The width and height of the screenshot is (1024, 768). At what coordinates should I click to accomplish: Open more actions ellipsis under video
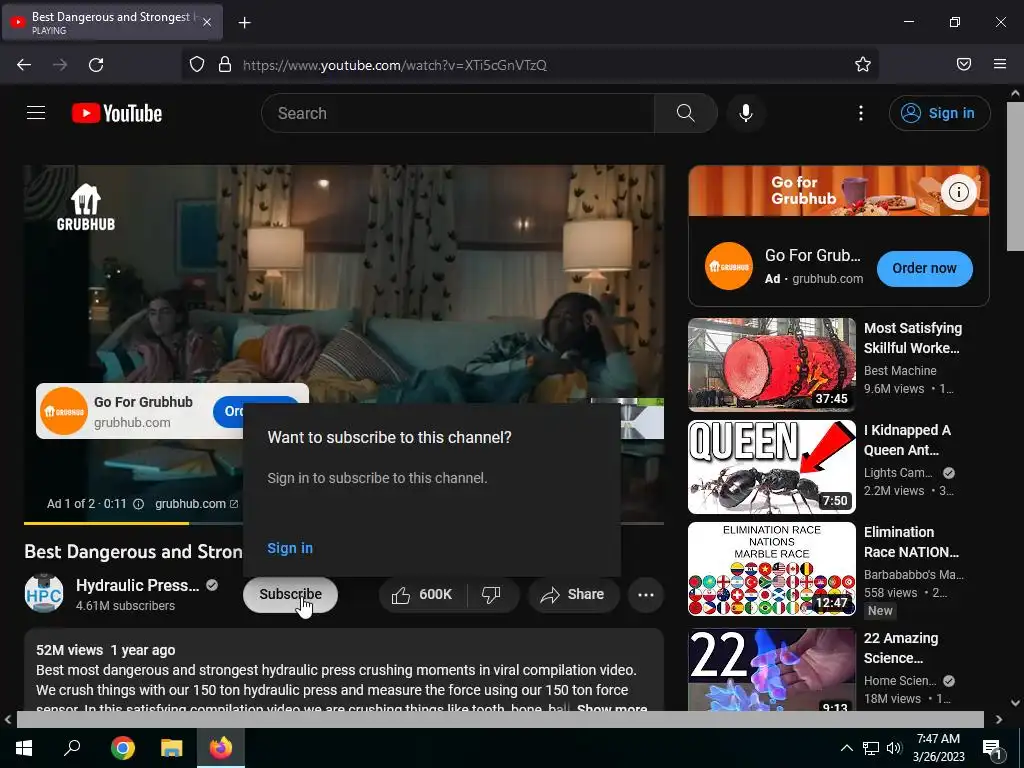646,594
